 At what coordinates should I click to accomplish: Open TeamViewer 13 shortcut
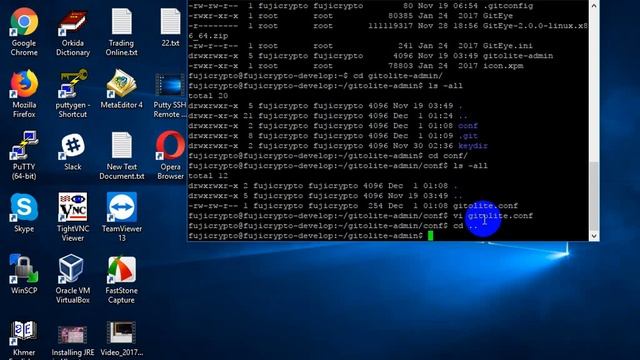pos(121,218)
